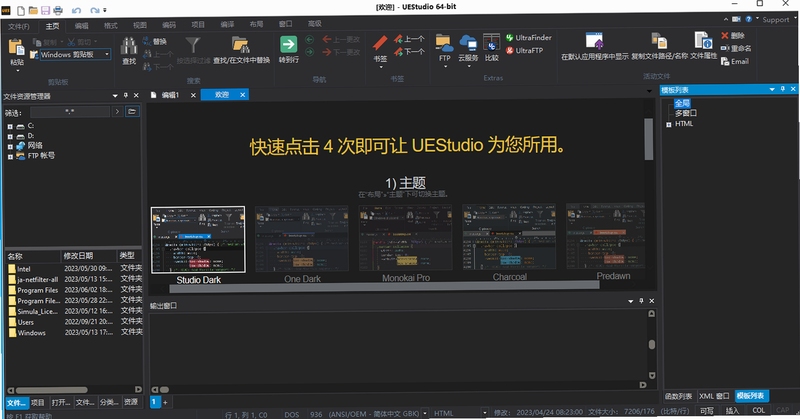The image size is (800, 419).
Task: Open the Support link
Action: pos(776,20)
